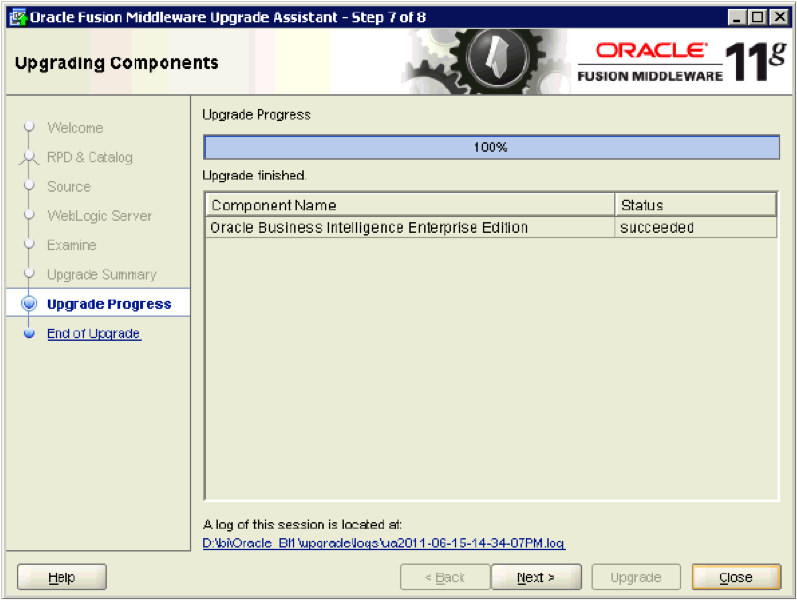Viewport: 797px width, 600px height.
Task: Click the Help button
Action: [62, 577]
